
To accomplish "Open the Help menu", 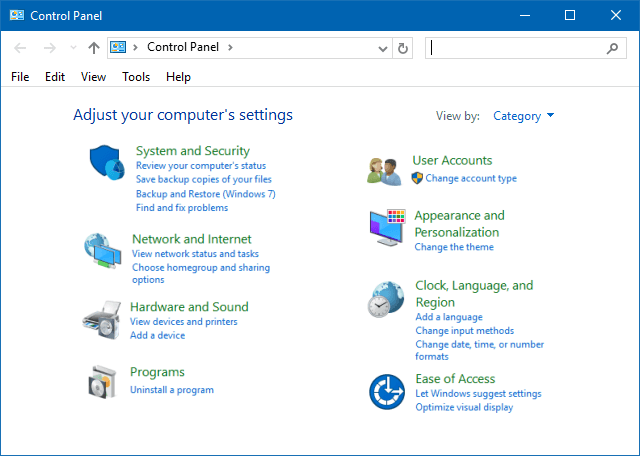I will [178, 77].
